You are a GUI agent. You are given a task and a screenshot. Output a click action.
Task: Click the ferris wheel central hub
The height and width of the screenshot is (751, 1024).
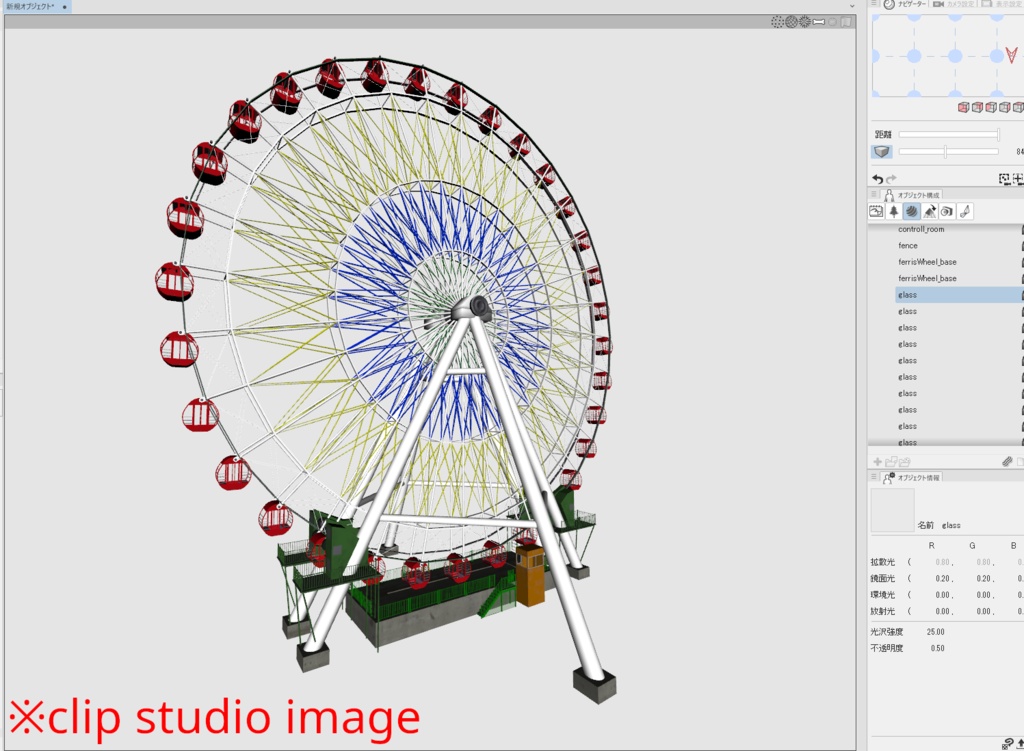(473, 308)
